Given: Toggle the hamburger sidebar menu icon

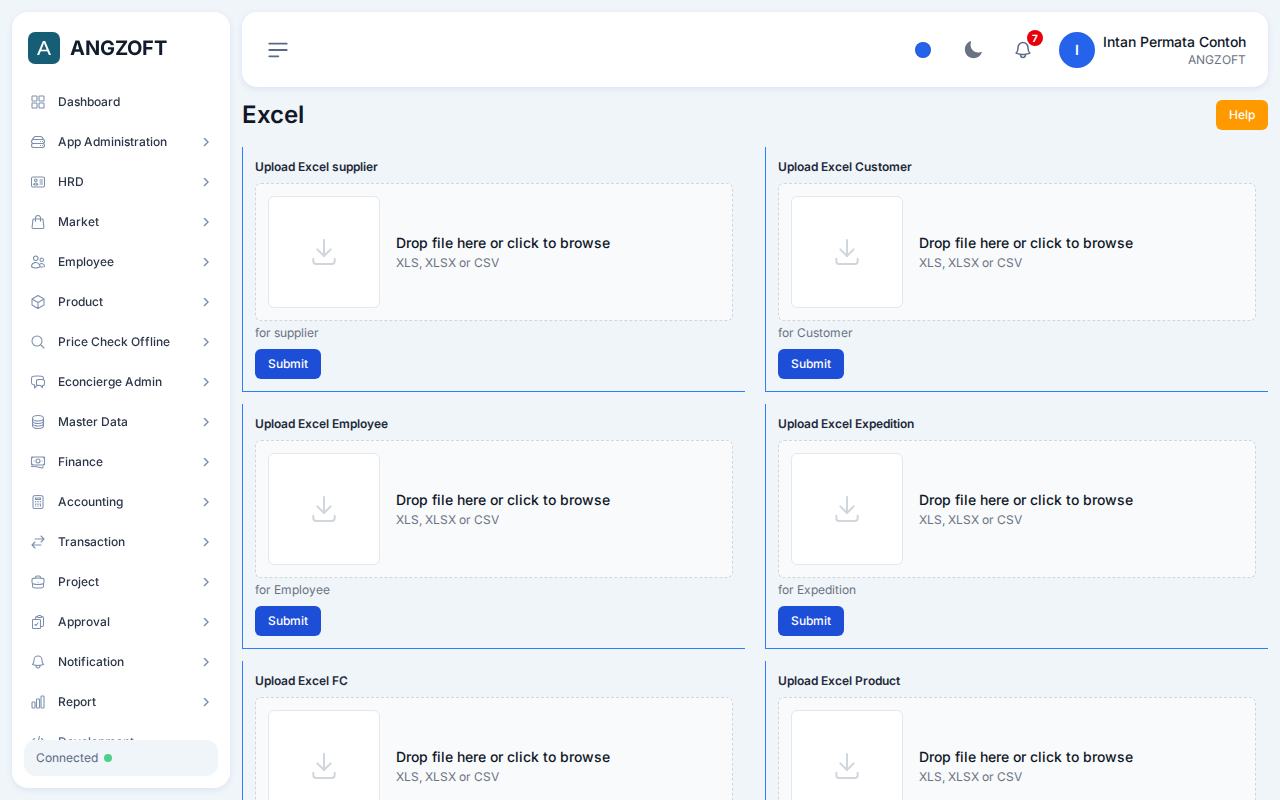Looking at the screenshot, I should [278, 50].
